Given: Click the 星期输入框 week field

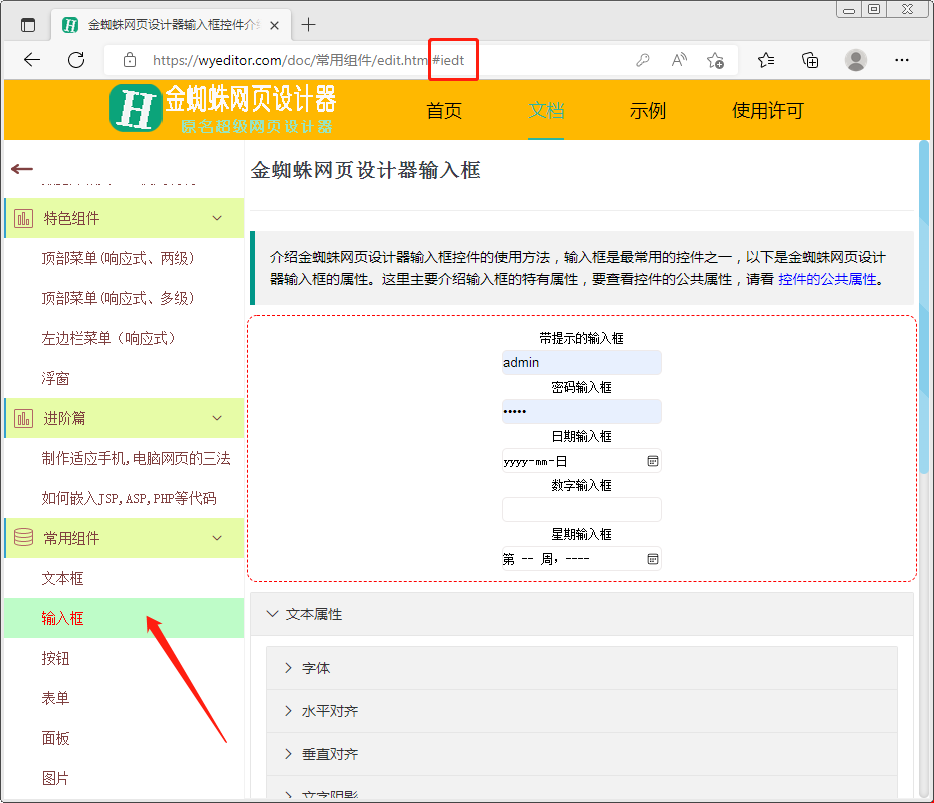Looking at the screenshot, I should pyautogui.click(x=581, y=559).
